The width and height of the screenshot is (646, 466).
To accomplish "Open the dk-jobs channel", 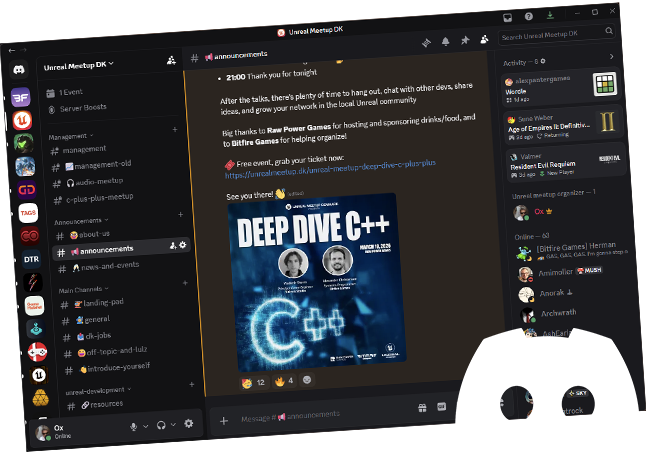I will pyautogui.click(x=127, y=335).
